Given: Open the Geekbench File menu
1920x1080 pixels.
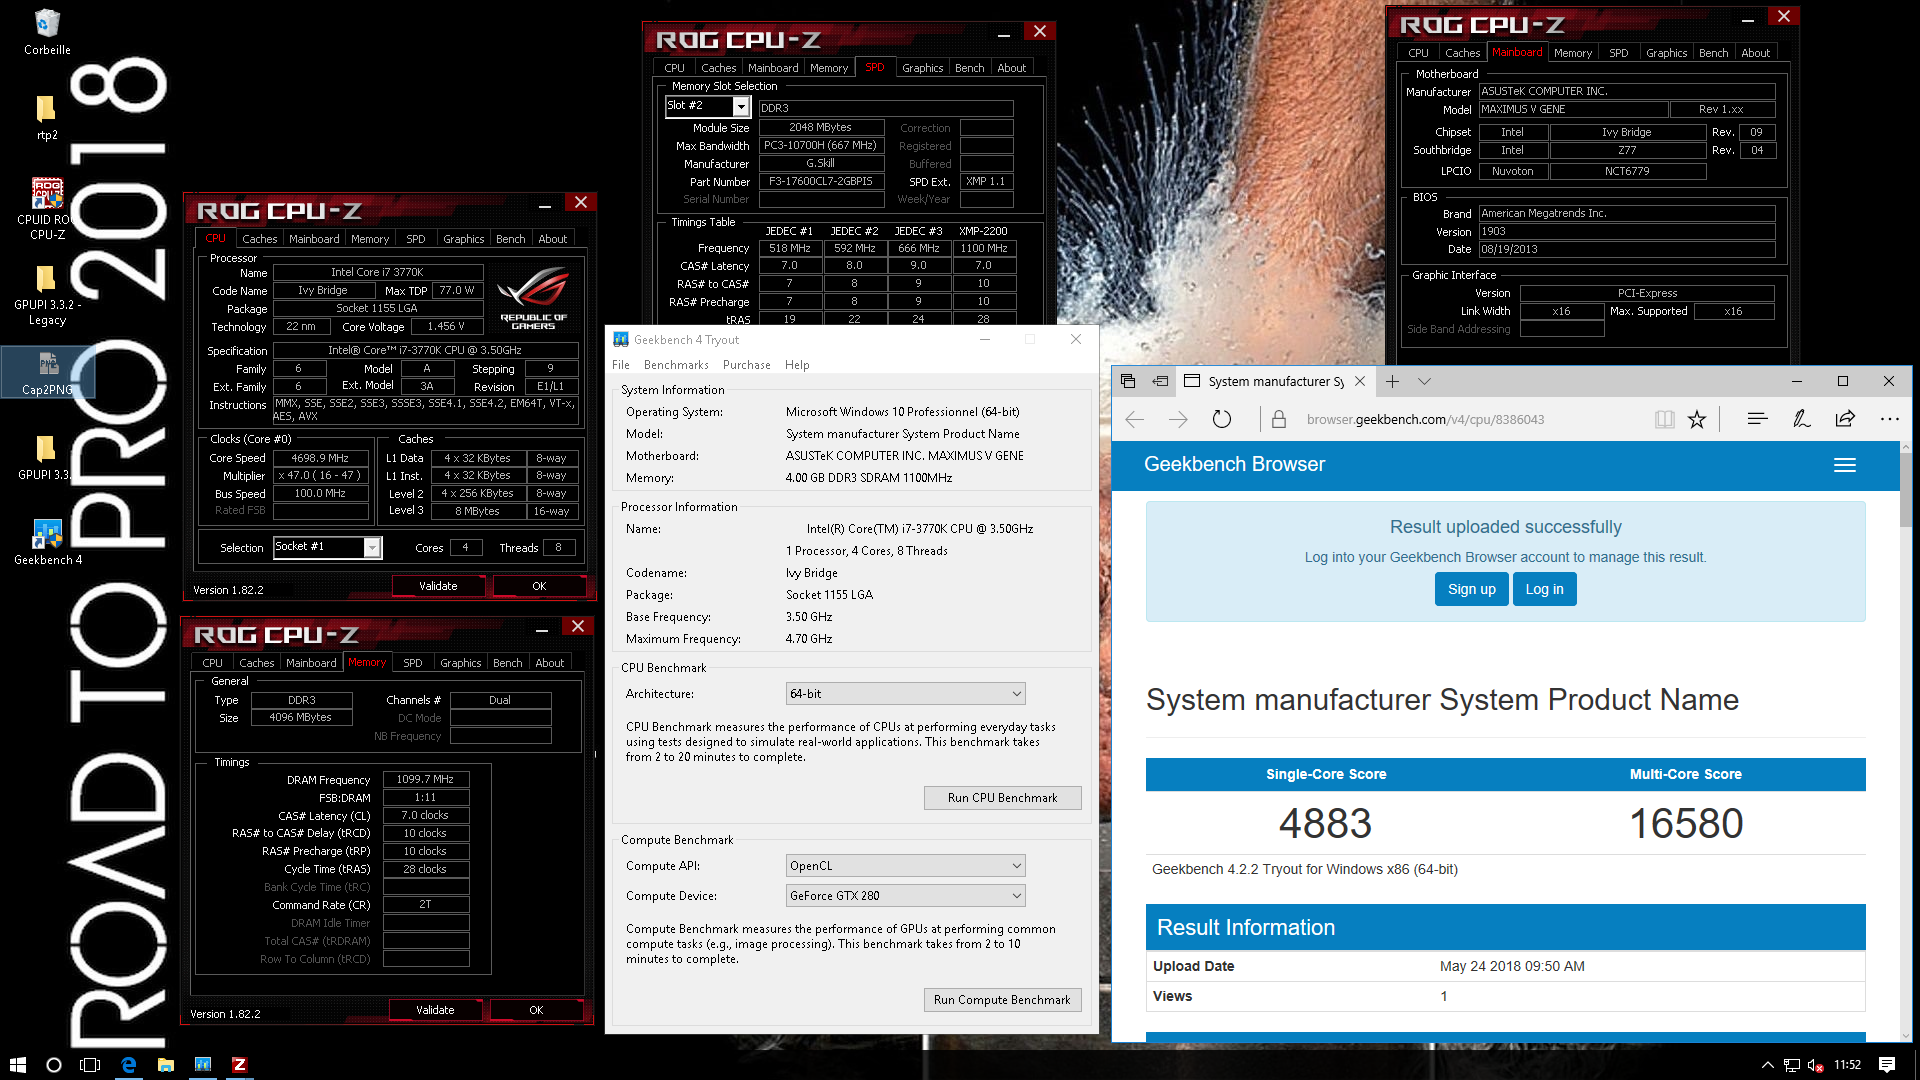Looking at the screenshot, I should [621, 365].
